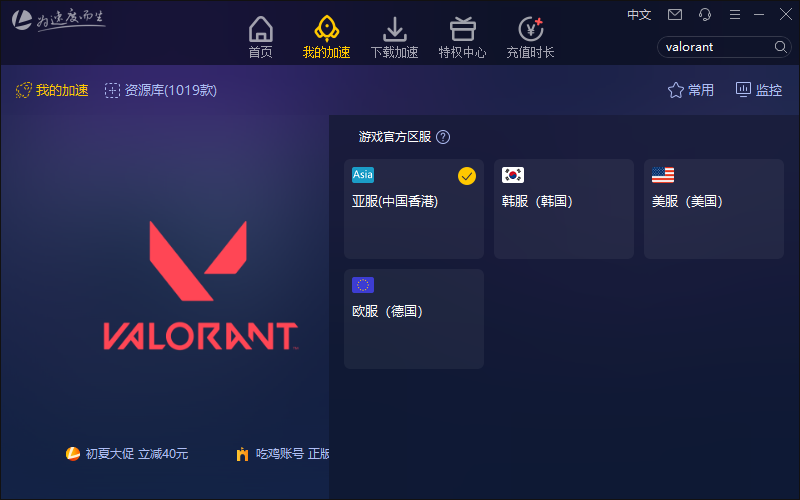Open the 特权中心 gift tab
This screenshot has height=500, width=800.
(x=462, y=37)
